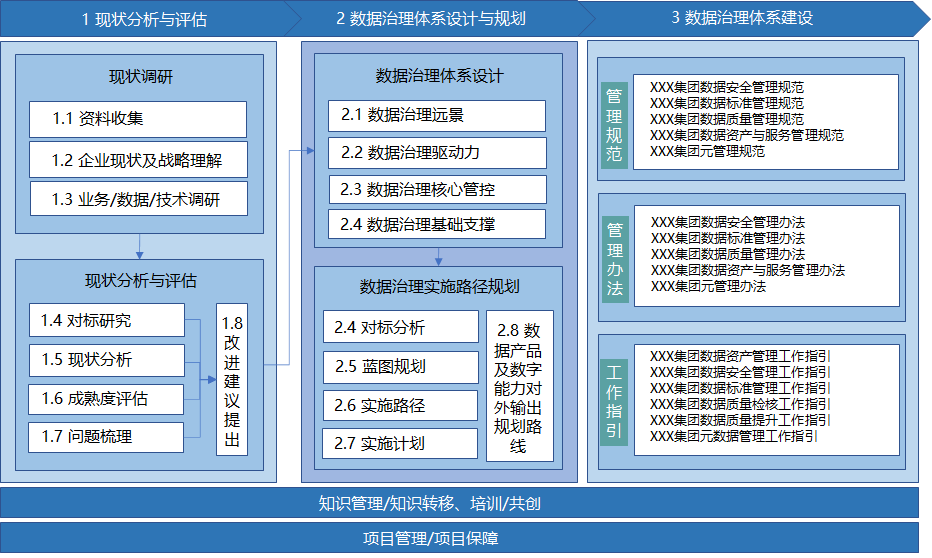Click 'XXX集团数据安全管理规范' text line
This screenshot has height=558, width=932.
click(726, 88)
